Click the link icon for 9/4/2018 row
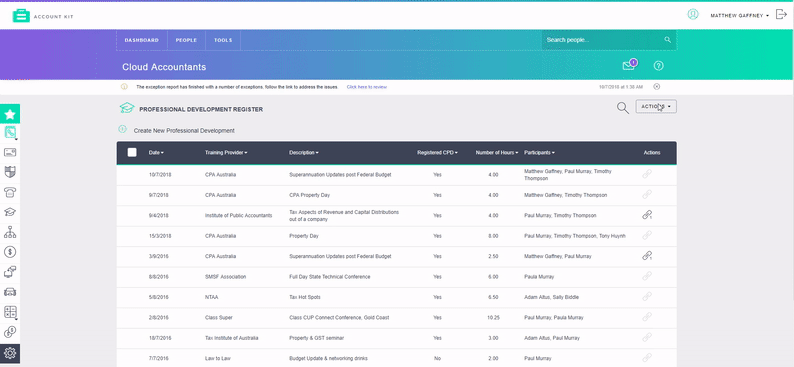Image resolution: width=794 pixels, height=367 pixels. click(x=647, y=215)
